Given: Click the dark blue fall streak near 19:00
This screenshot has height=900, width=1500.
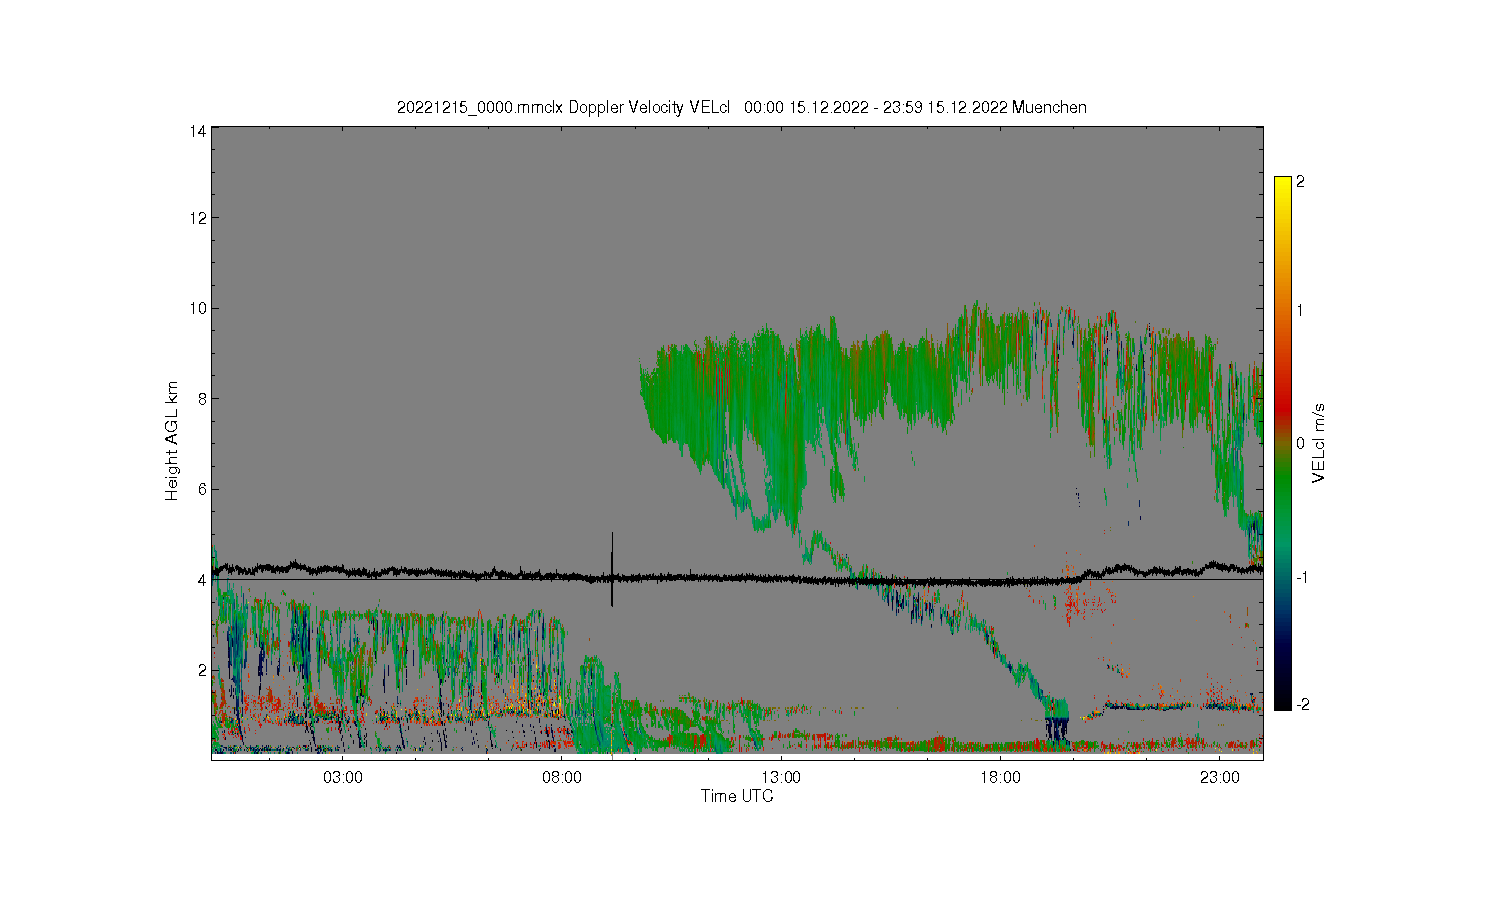Looking at the screenshot, I should [x=1056, y=729].
